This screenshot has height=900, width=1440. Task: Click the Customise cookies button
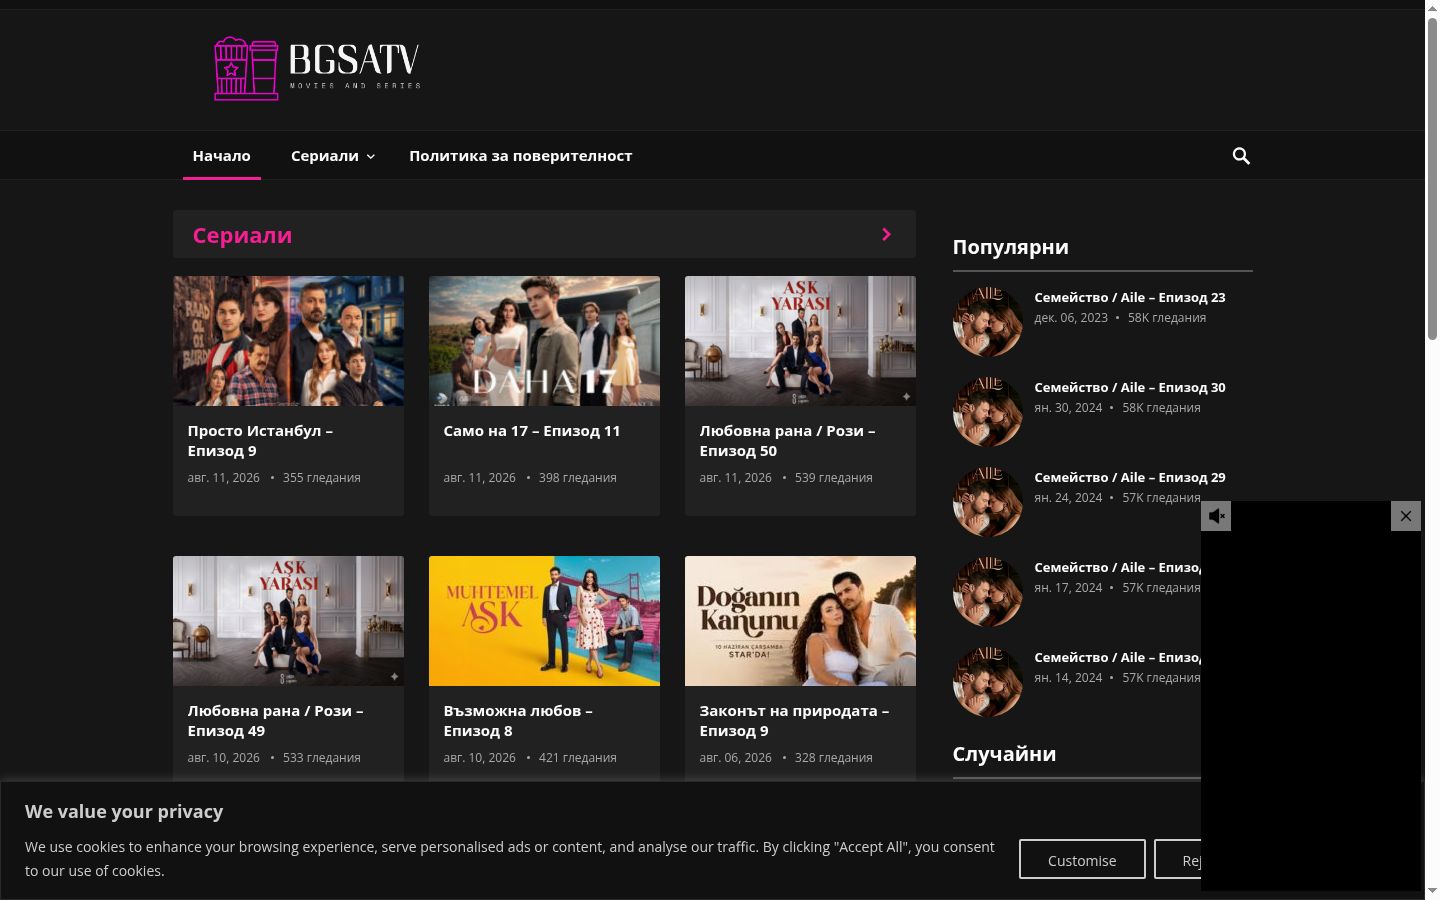tap(1082, 860)
